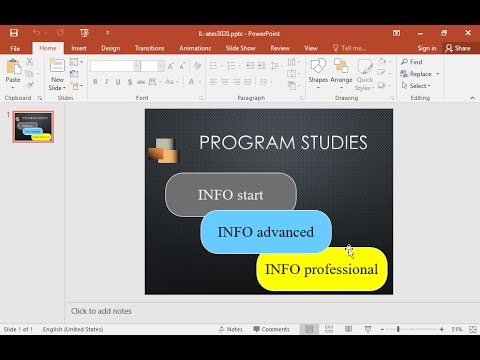Click the Cut scissors icon
This screenshot has width=480, height=360.
point(30,62)
